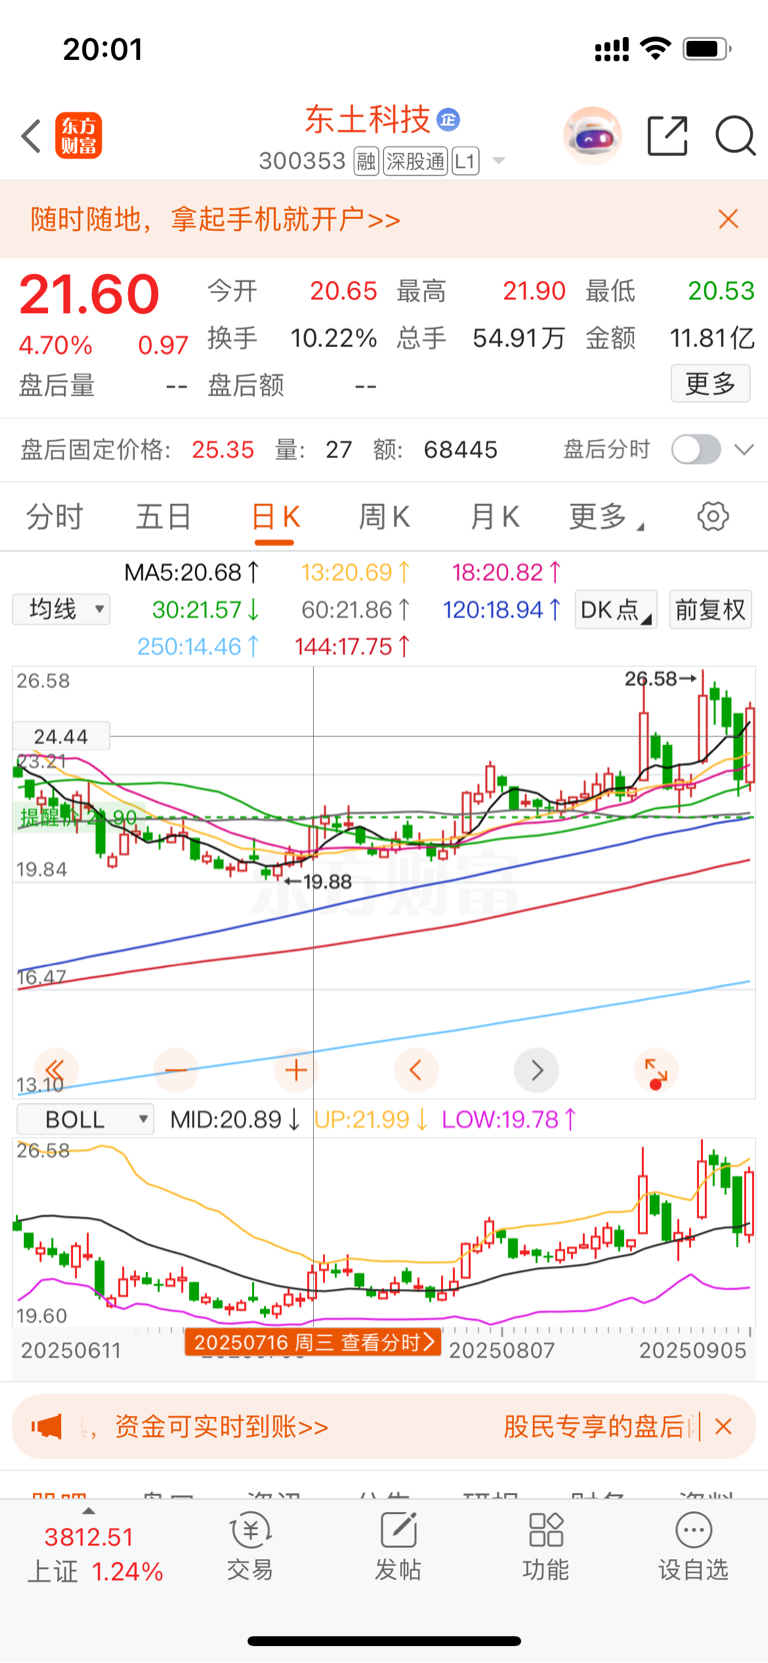The height and width of the screenshot is (1663, 768).
Task: Tap the 更多 quote details button
Action: [710, 383]
